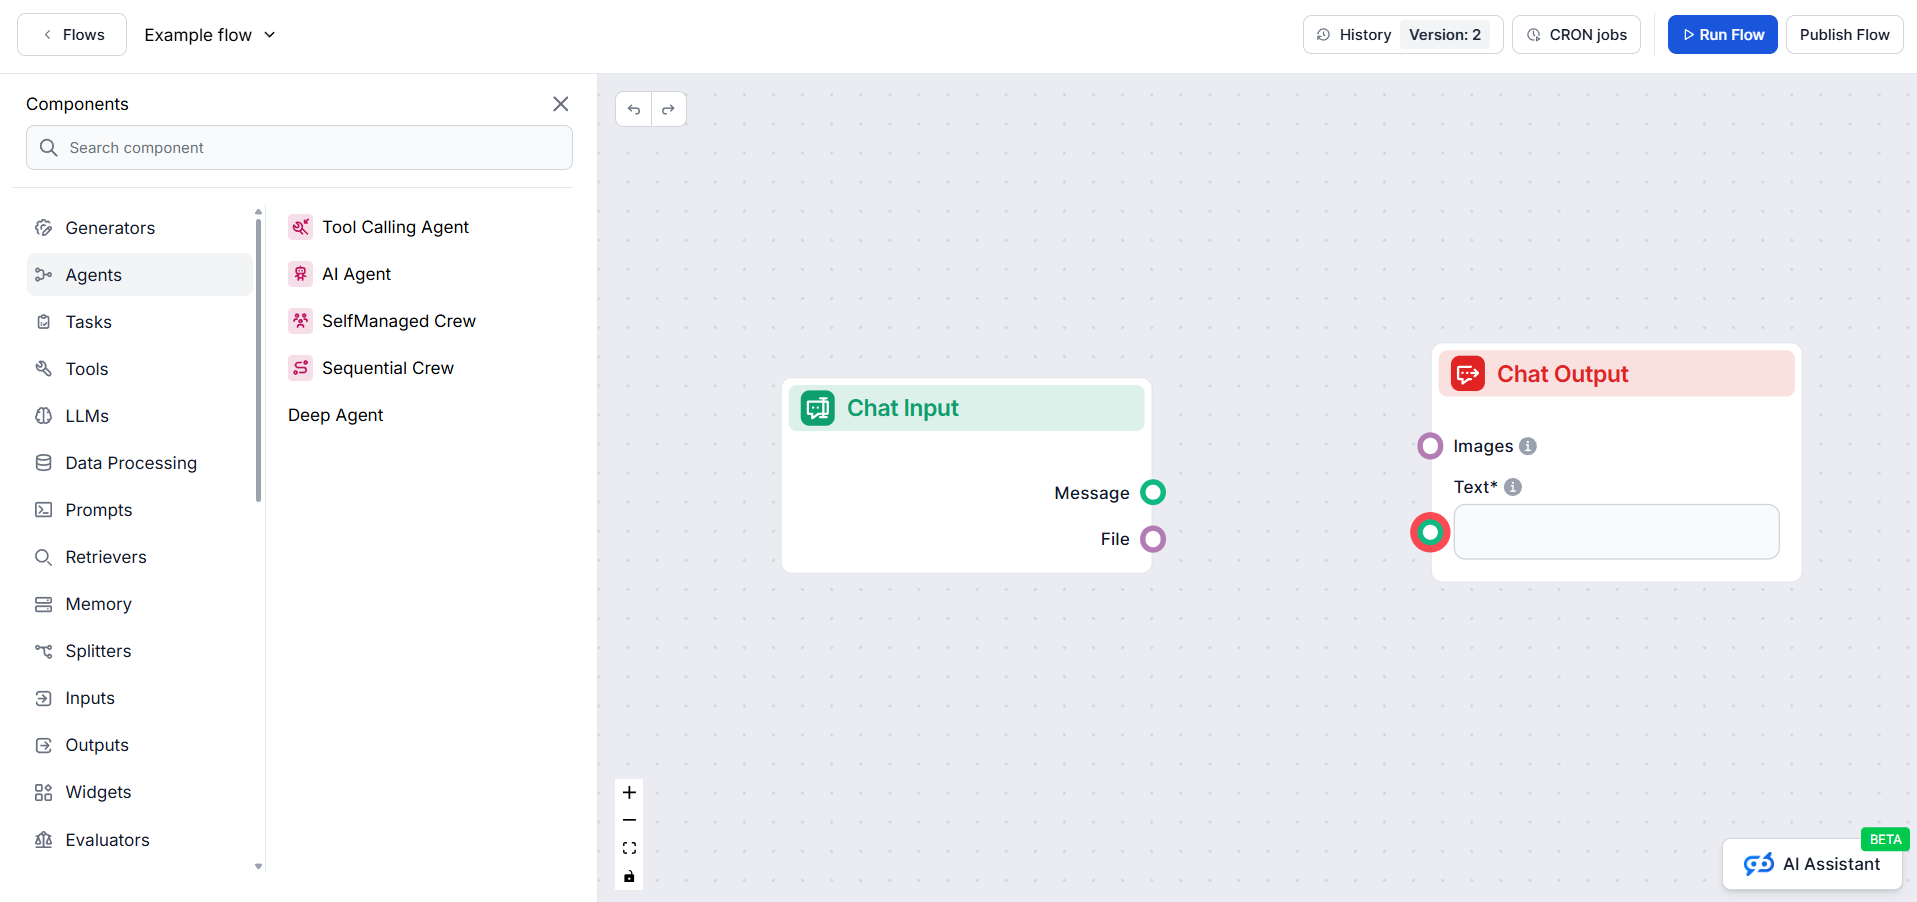Fit the flow to the view
Screen dimensions: 1917x902
click(629, 847)
